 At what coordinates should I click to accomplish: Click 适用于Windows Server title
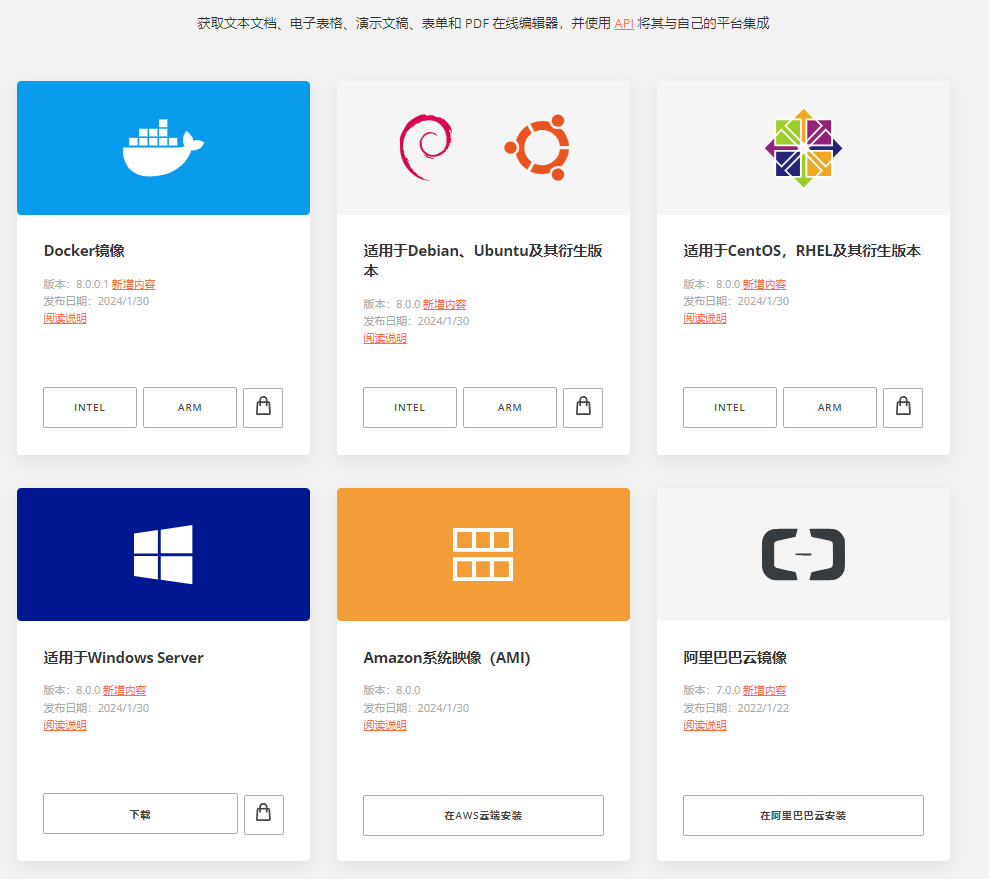[123, 658]
